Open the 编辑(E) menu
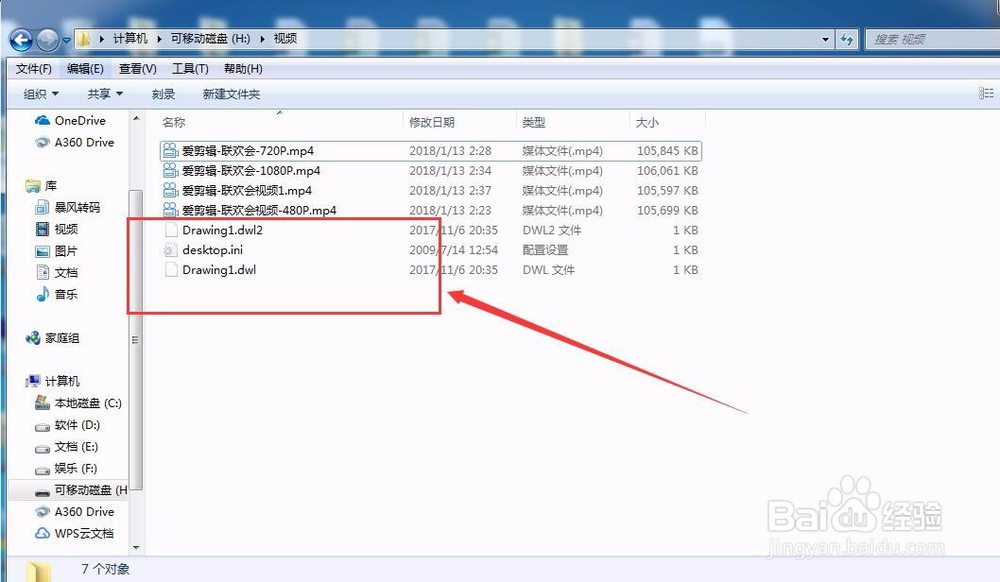Viewport: 1000px width, 582px height. [85, 69]
